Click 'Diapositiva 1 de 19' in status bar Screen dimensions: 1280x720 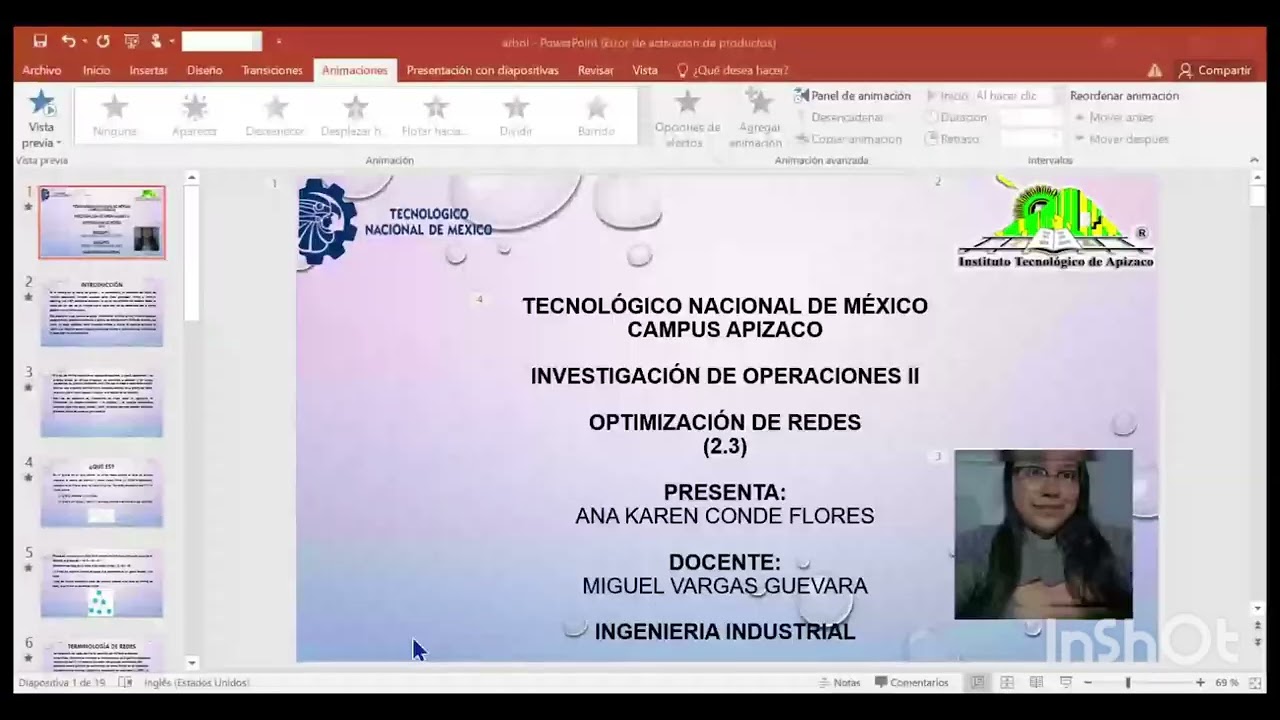(63, 683)
